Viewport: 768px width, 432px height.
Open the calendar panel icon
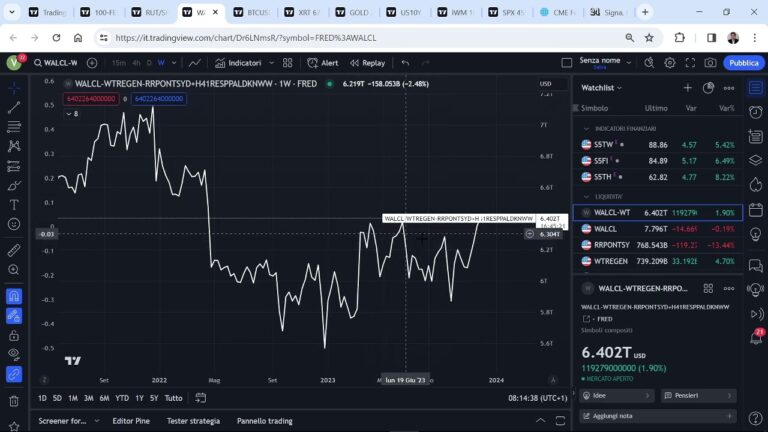tap(756, 210)
